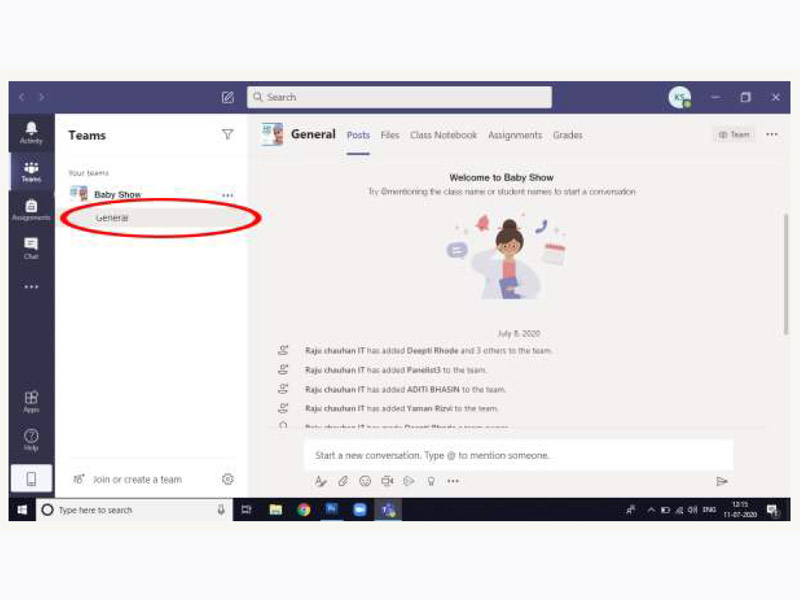Open manage teams settings gear

pos(228,479)
